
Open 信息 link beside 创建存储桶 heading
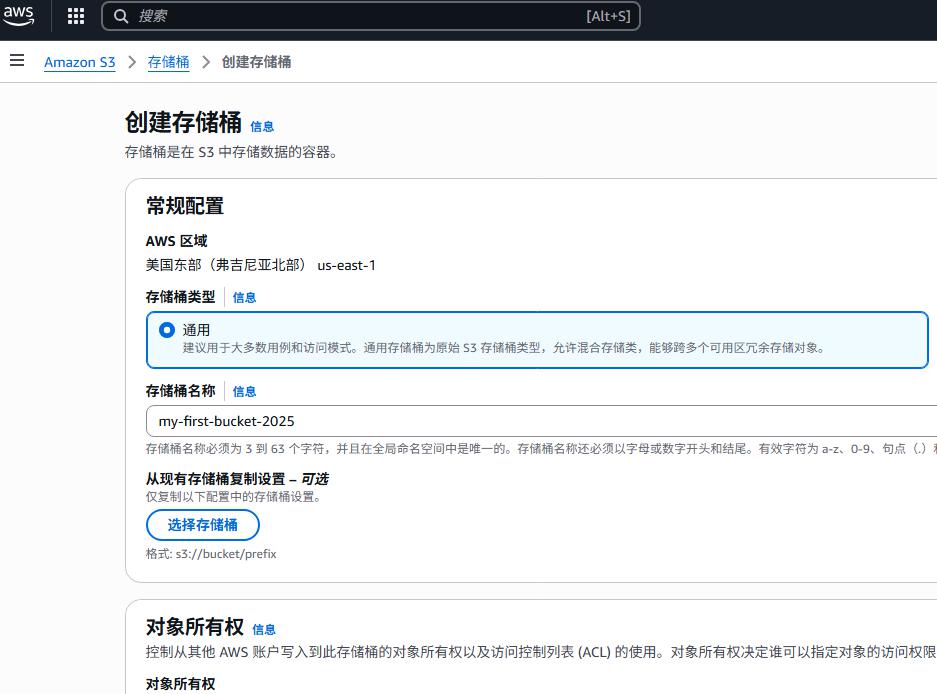point(262,126)
